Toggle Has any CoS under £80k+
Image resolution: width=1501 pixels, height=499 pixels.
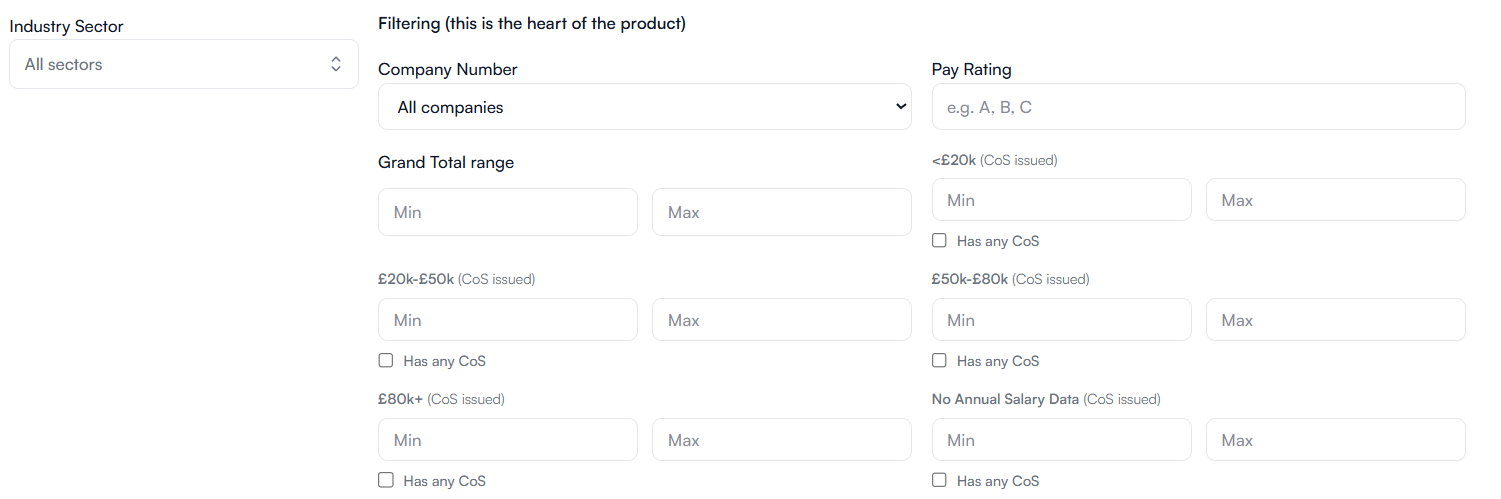[386, 481]
